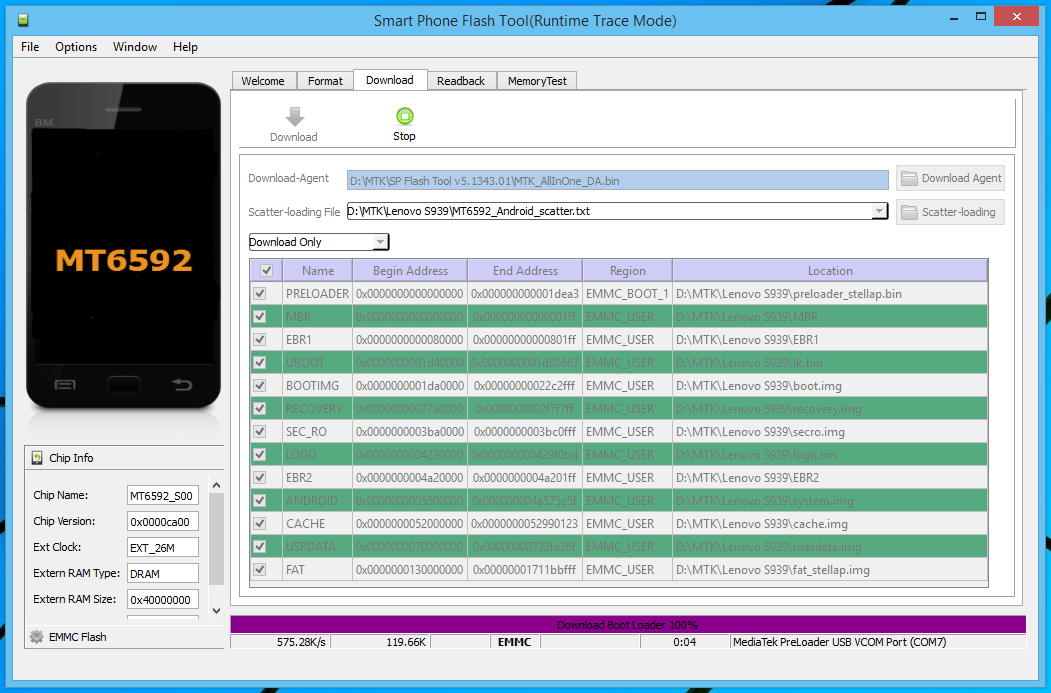Uncheck the BOOTIMG row checkbox
Screen dimensions: 1051x693
[260, 385]
